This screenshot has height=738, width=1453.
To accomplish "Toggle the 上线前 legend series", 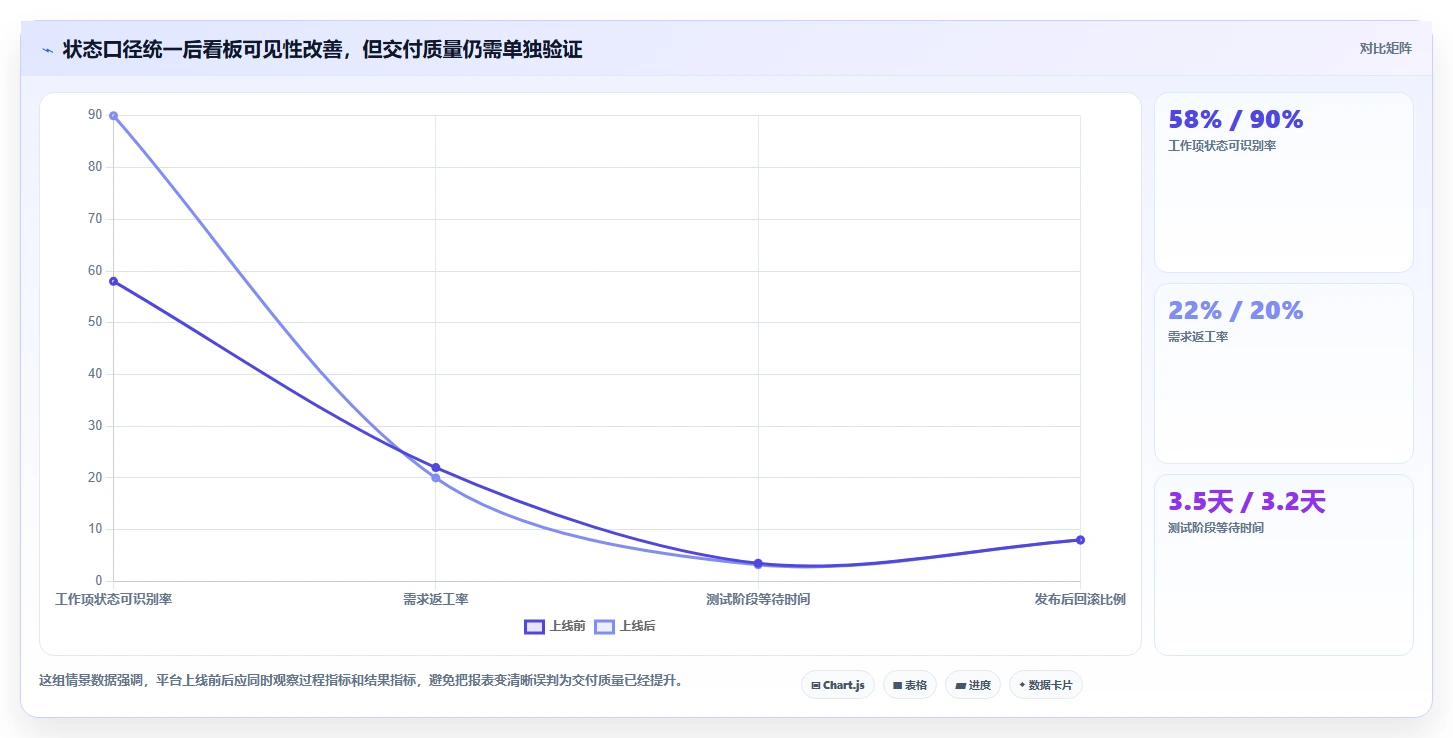I will click(555, 626).
